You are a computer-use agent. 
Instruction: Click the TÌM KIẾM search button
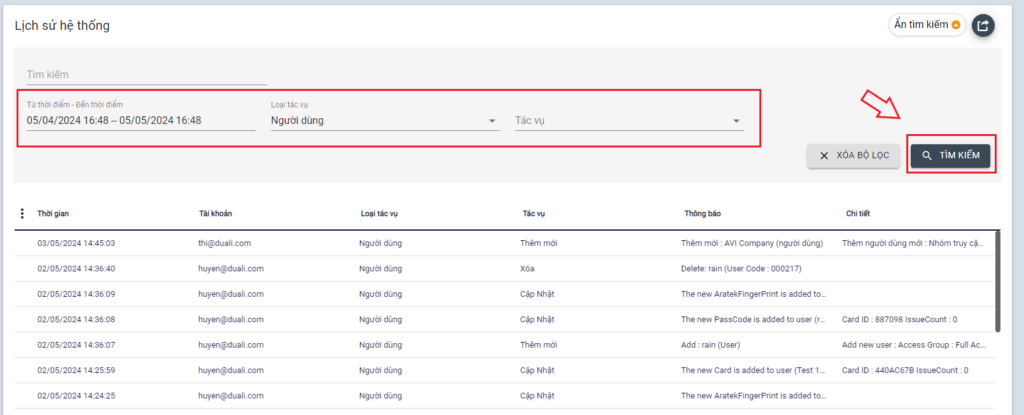[950, 155]
